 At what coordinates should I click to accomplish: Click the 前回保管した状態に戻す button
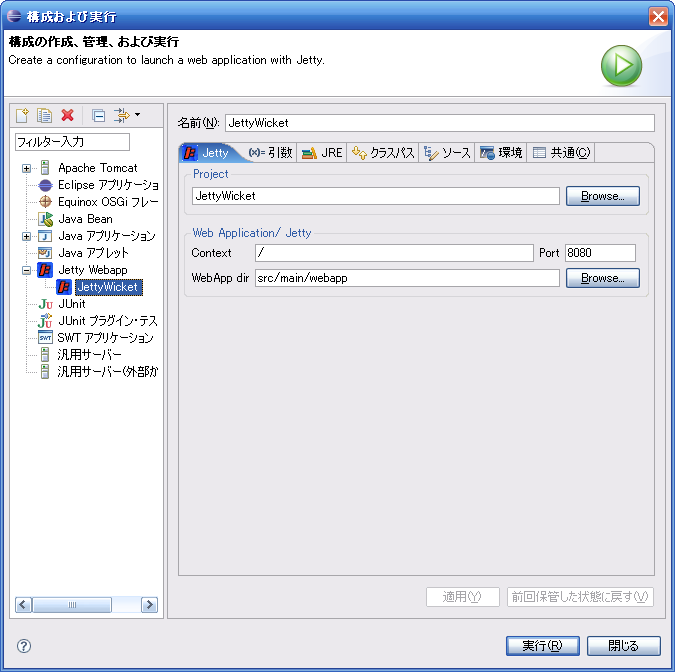(580, 597)
